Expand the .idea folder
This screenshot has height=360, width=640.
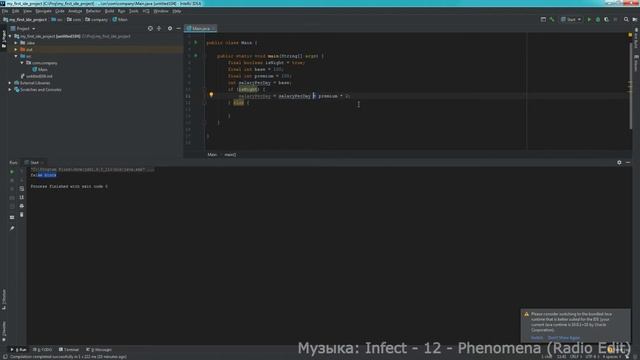[x=16, y=43]
